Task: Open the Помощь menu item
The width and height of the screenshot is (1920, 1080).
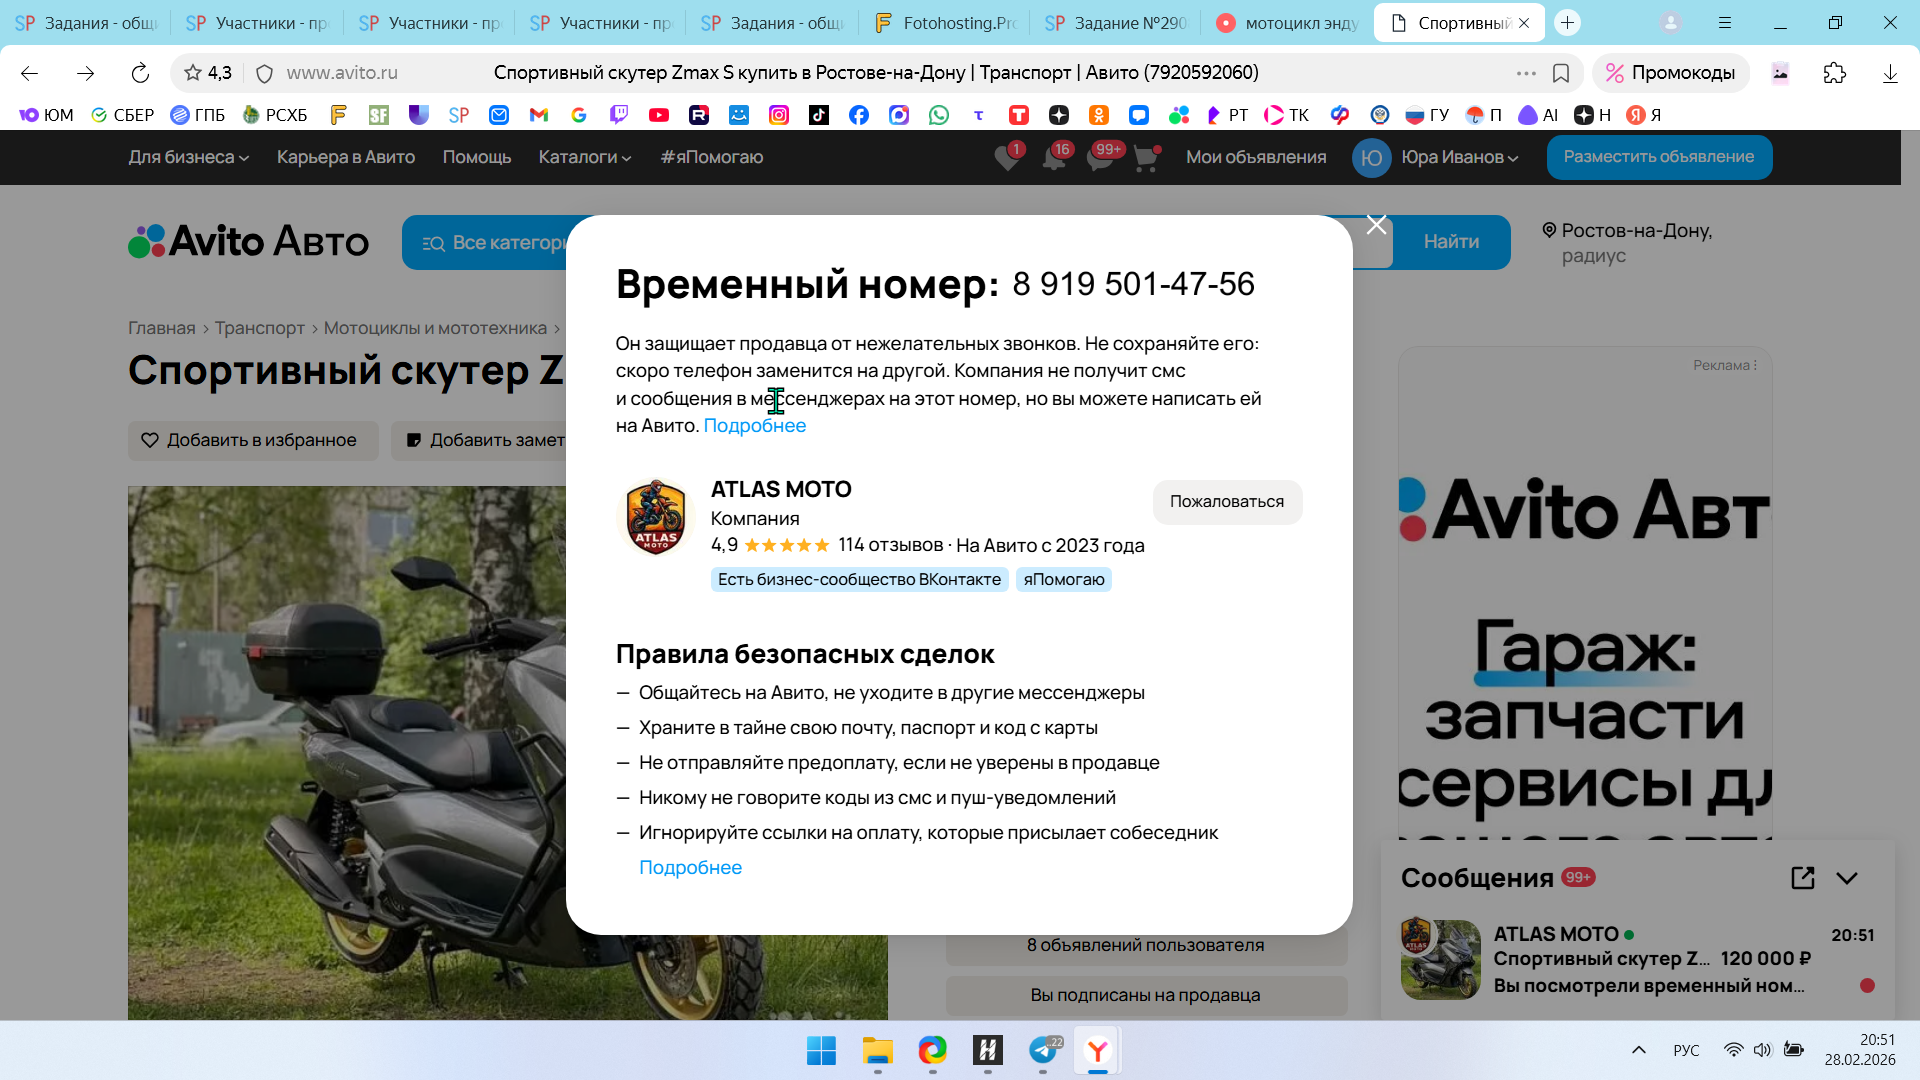Action: tap(476, 157)
